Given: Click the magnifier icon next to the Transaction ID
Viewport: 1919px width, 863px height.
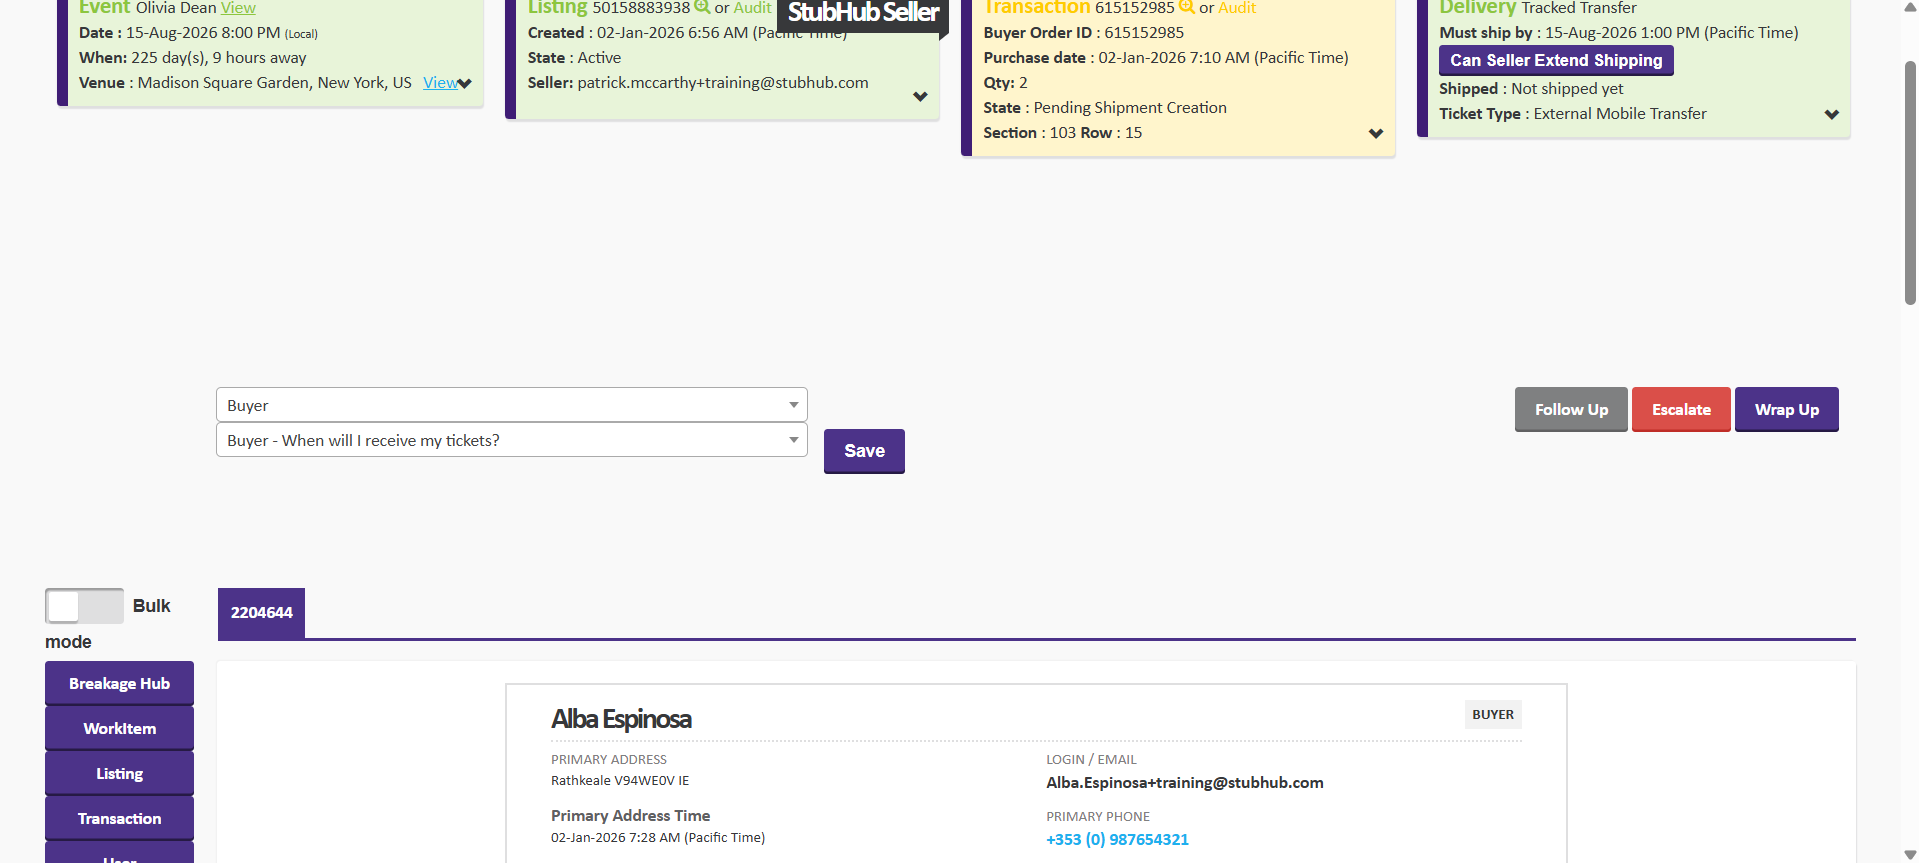Looking at the screenshot, I should tap(1187, 7).
